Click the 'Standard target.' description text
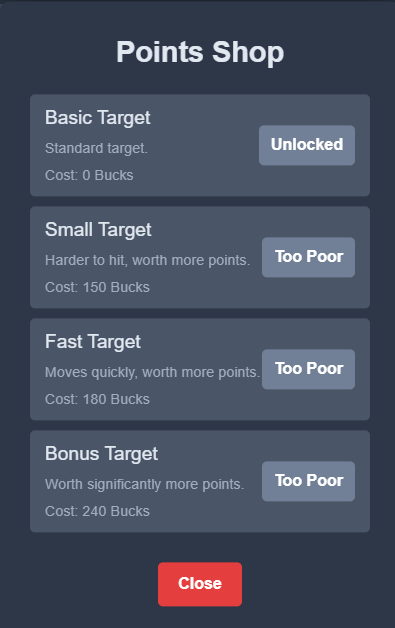The image size is (395, 628). click(96, 148)
